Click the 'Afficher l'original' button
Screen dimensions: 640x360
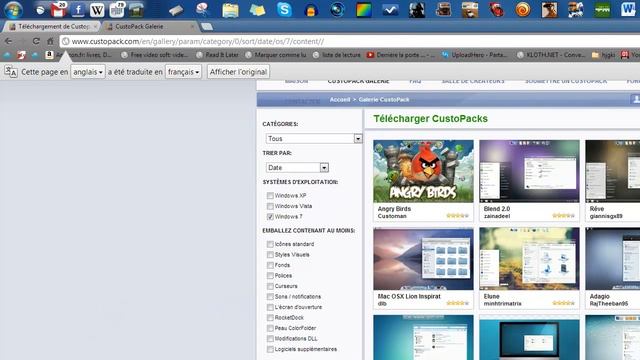point(238,72)
